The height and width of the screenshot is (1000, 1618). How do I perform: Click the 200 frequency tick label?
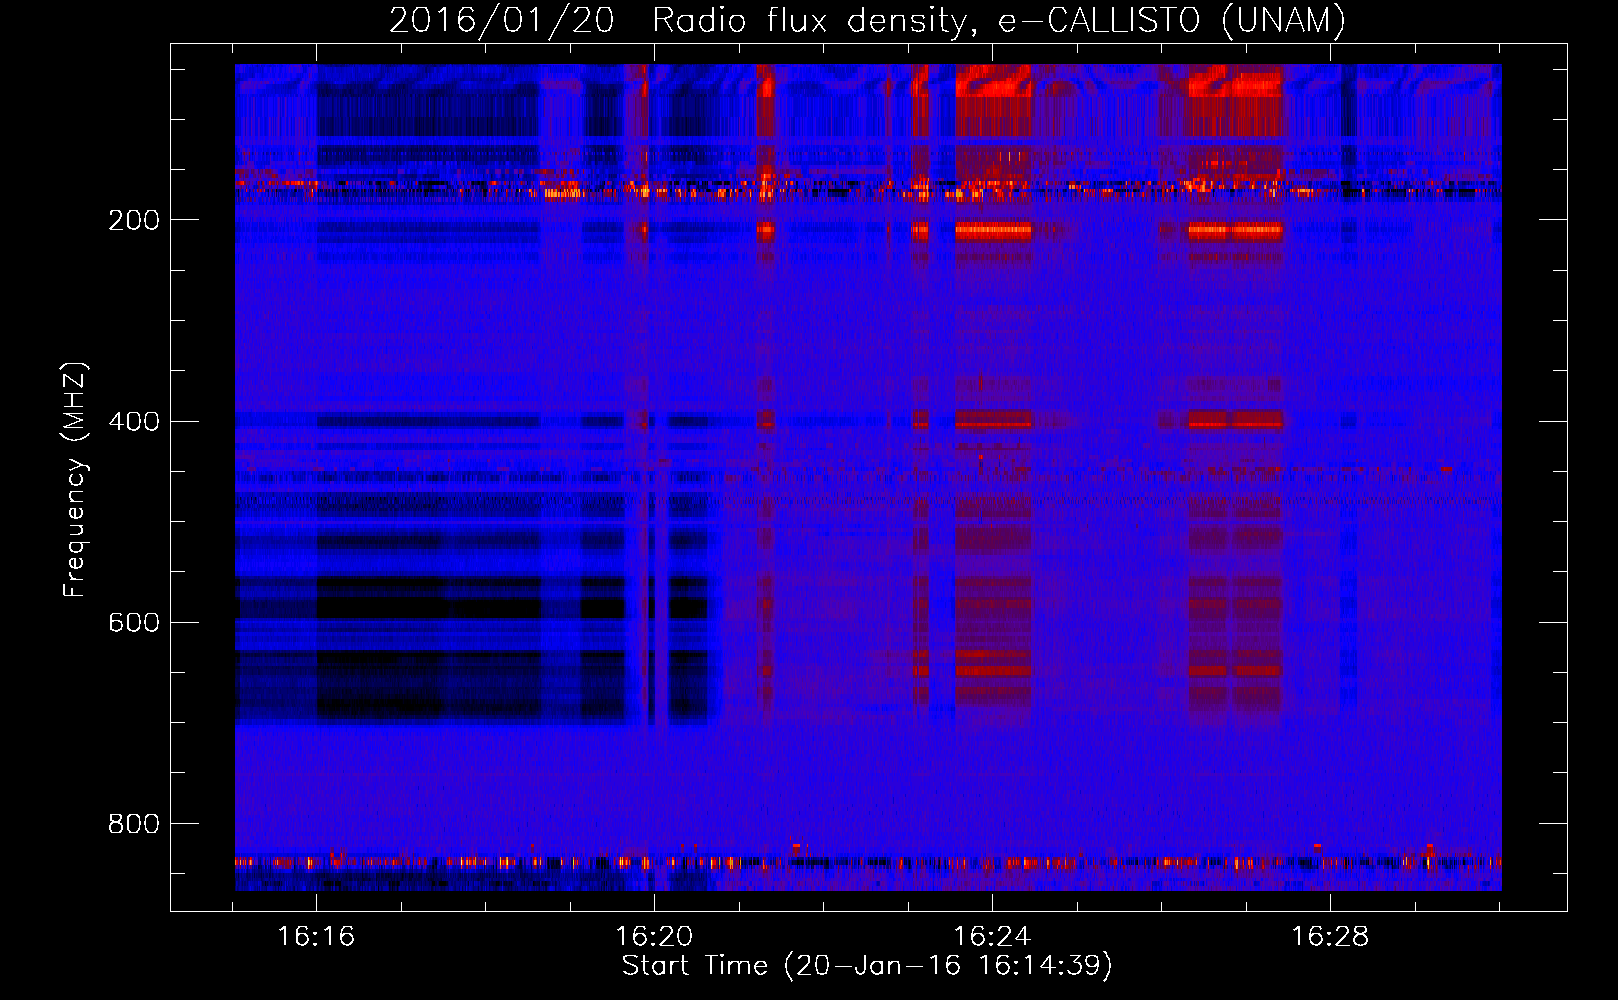coord(134,220)
